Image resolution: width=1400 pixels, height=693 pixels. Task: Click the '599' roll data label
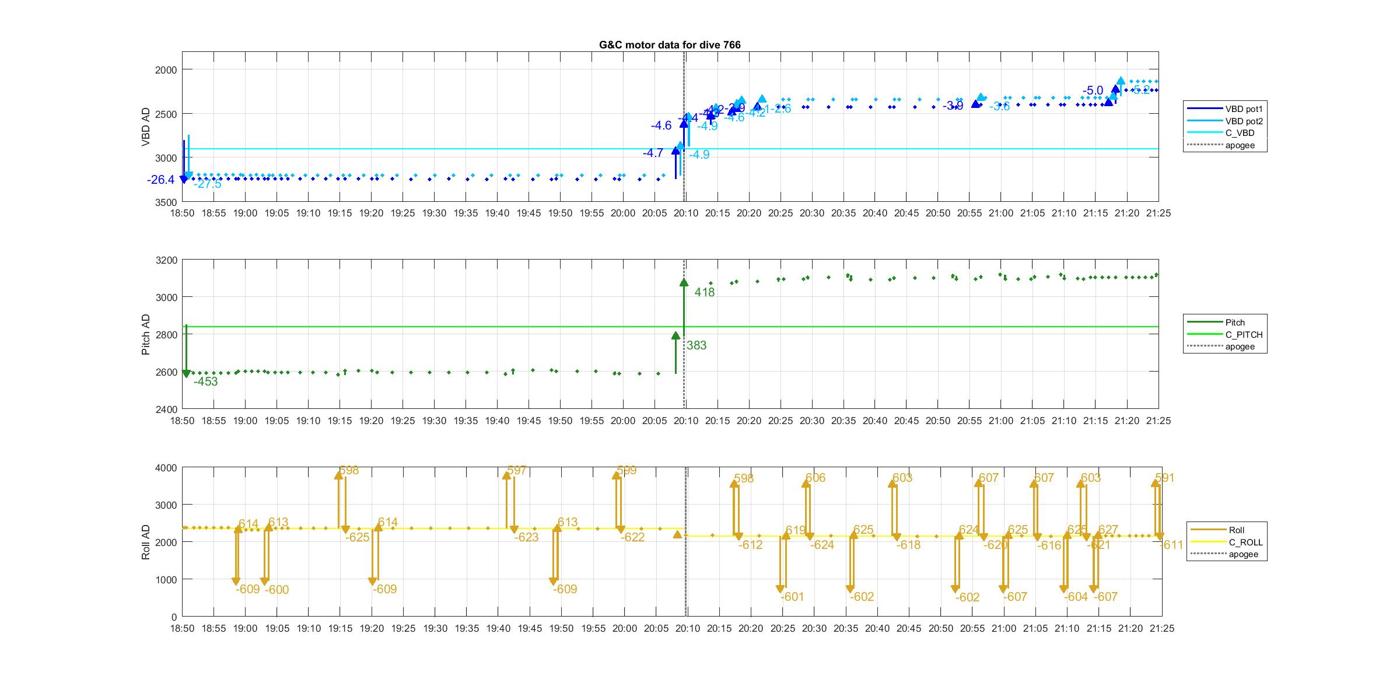pos(627,470)
